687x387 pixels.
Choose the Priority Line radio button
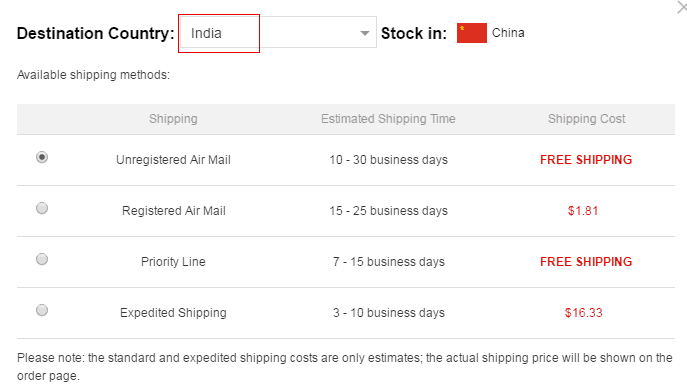coord(42,259)
